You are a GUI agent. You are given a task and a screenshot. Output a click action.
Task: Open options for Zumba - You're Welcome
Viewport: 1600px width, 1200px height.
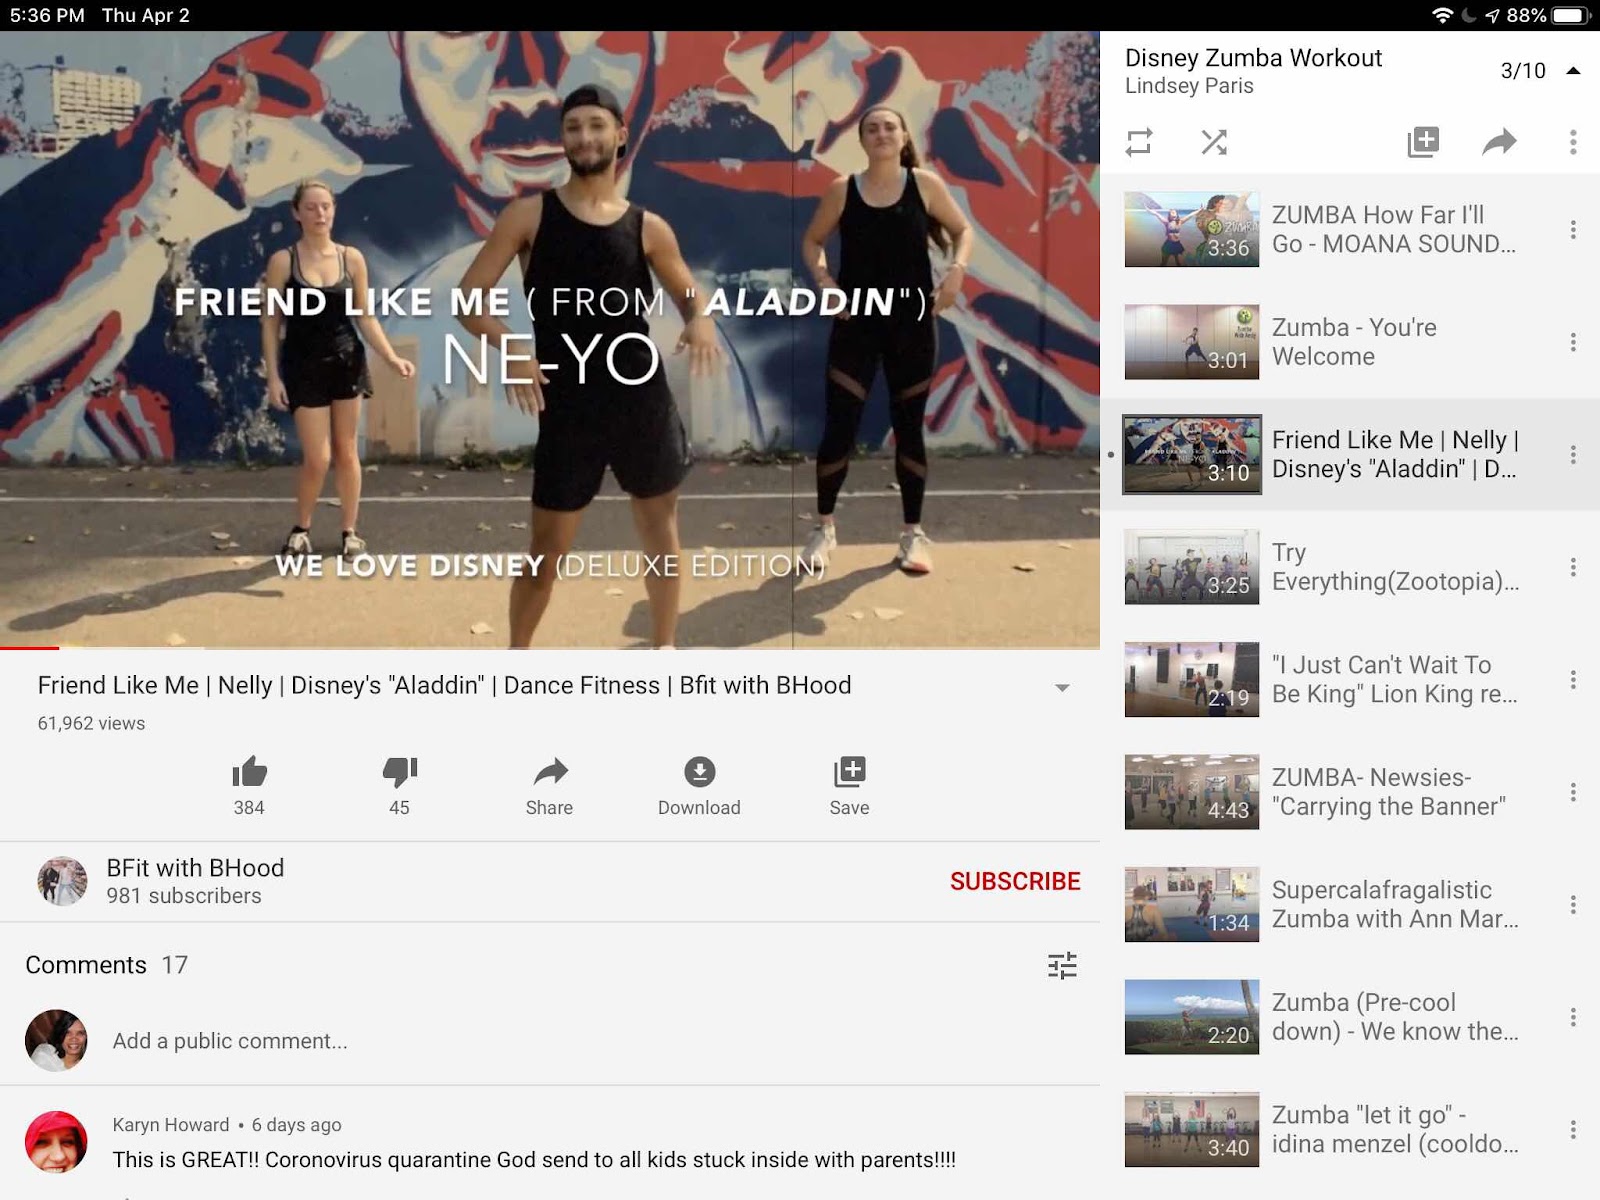[x=1573, y=342]
